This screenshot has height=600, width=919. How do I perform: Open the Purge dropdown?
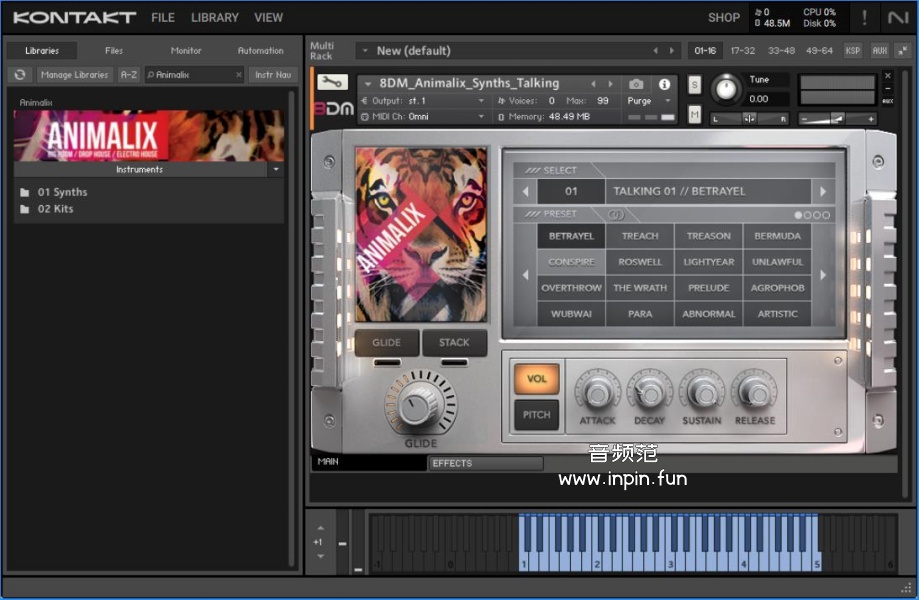point(648,101)
